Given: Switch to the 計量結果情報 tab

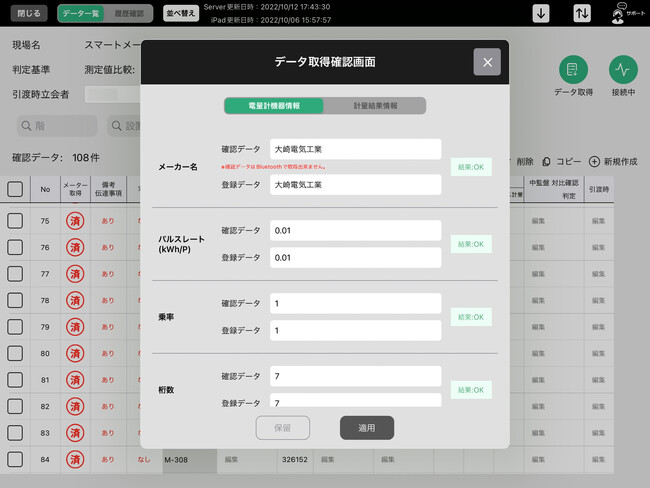Looking at the screenshot, I should (375, 105).
